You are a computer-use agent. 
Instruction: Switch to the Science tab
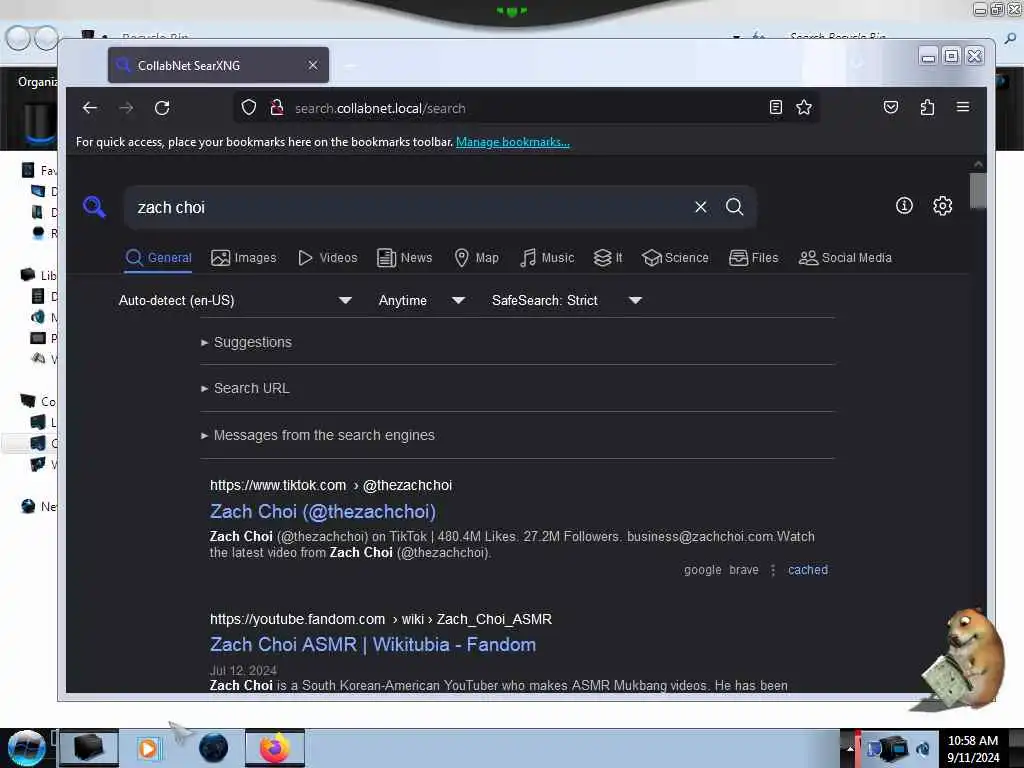(675, 258)
